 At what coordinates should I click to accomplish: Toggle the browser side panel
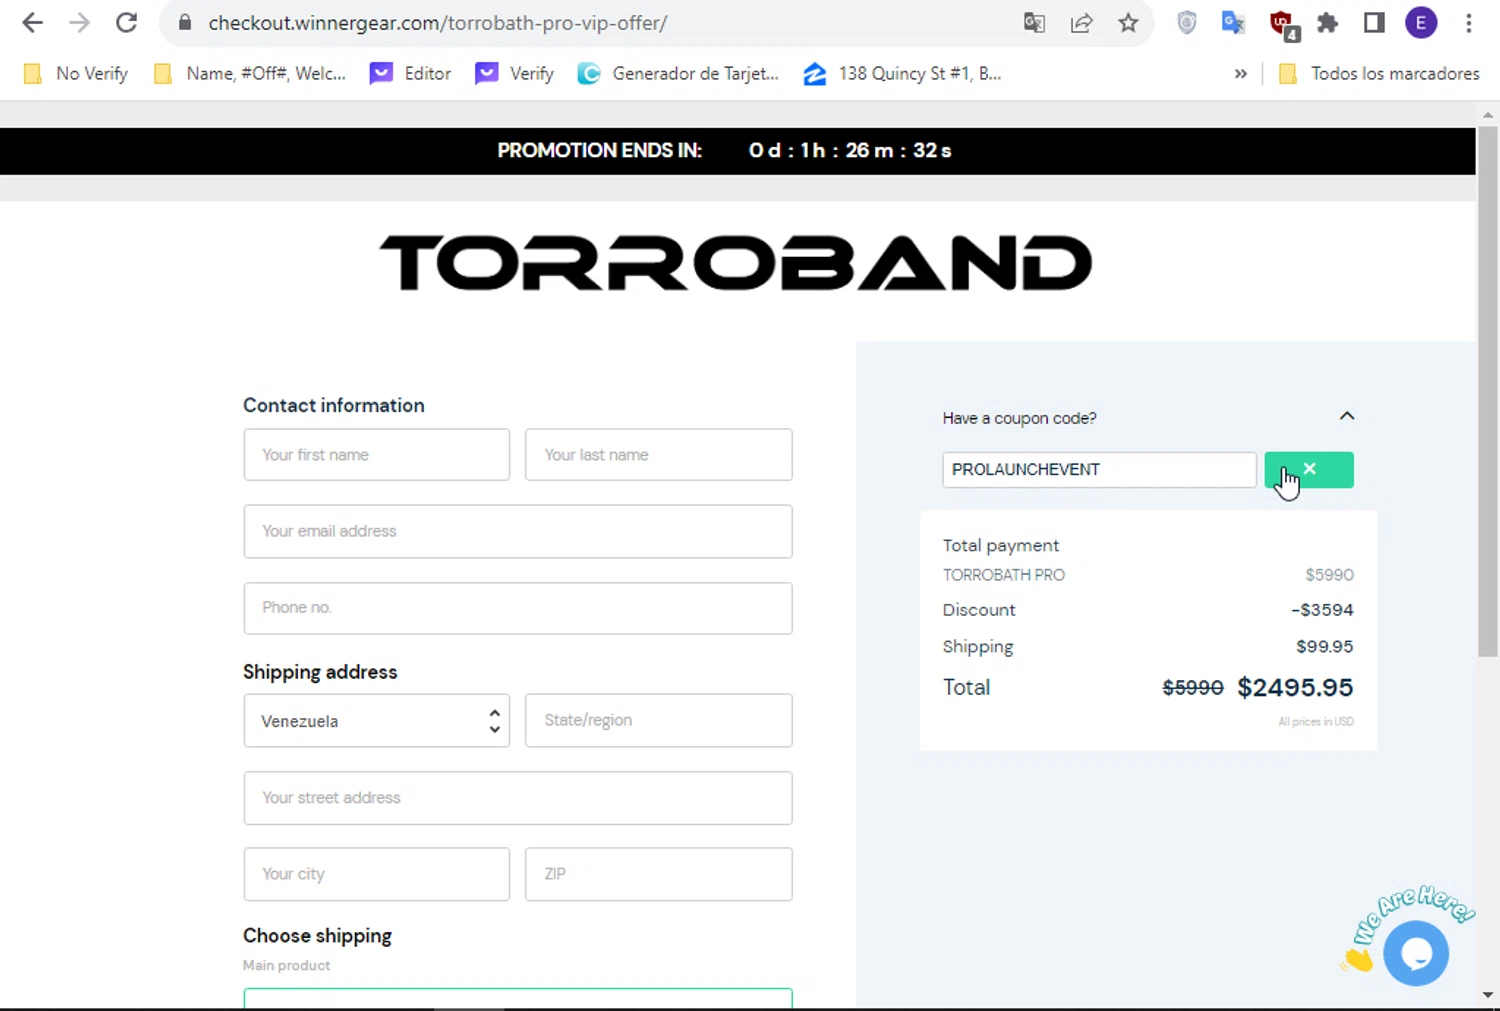pyautogui.click(x=1374, y=23)
